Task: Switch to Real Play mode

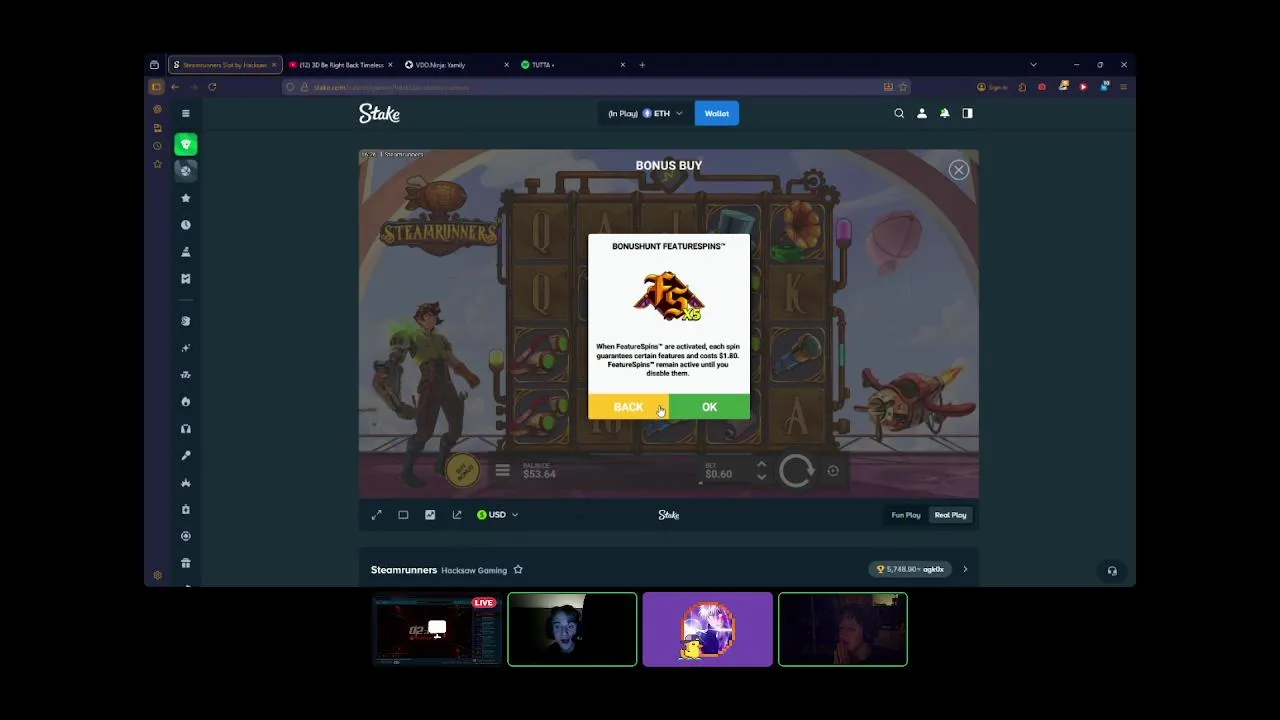Action: click(950, 515)
